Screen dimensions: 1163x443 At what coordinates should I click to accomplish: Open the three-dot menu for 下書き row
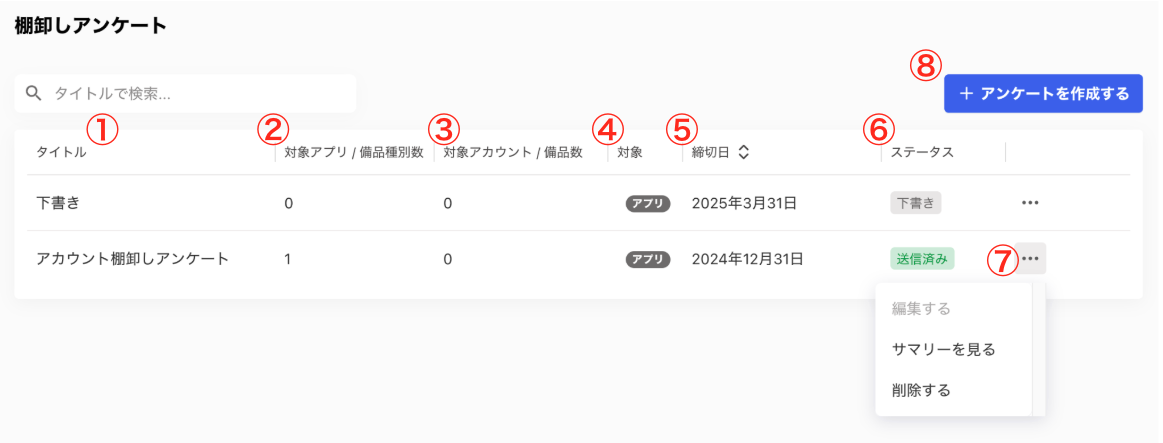click(1029, 203)
